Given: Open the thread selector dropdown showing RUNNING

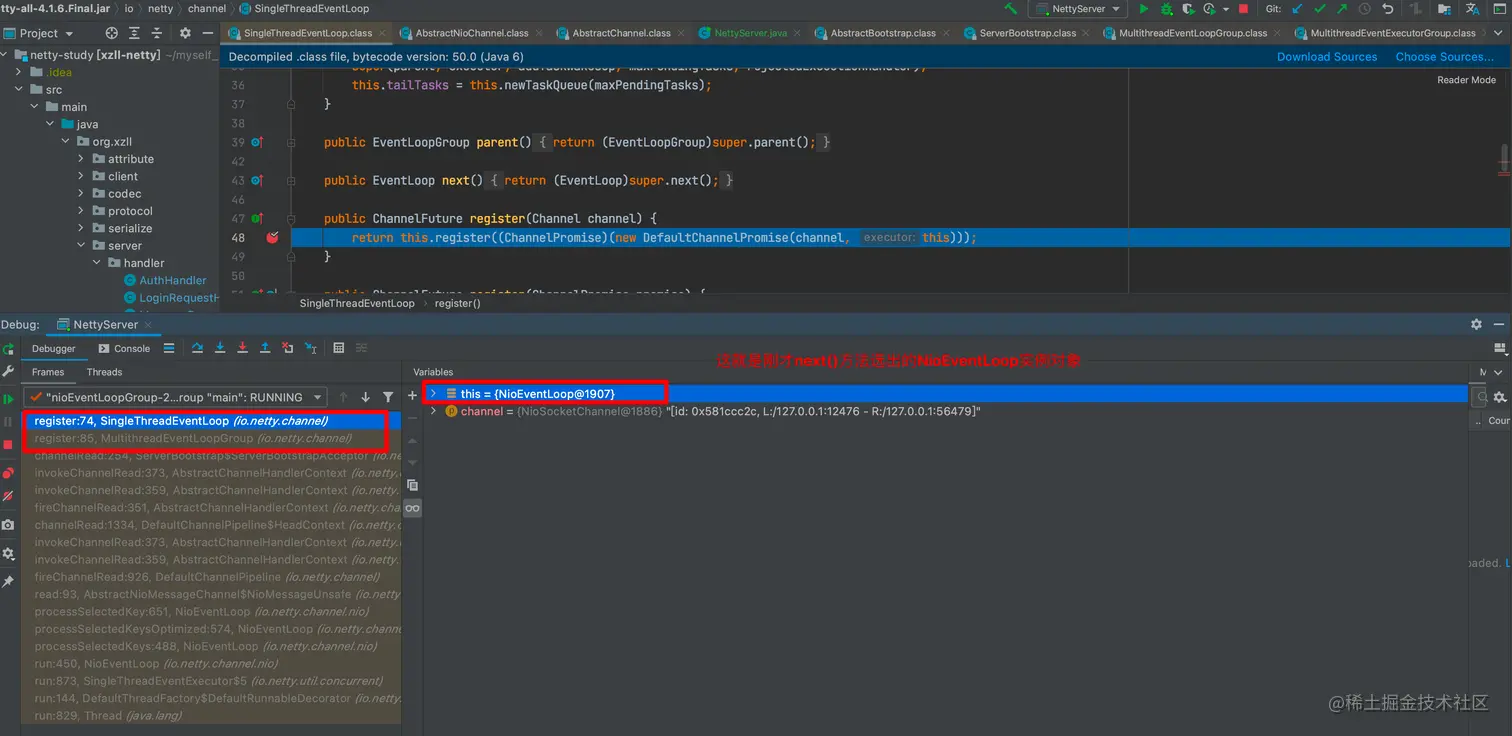Looking at the screenshot, I should click(x=175, y=397).
